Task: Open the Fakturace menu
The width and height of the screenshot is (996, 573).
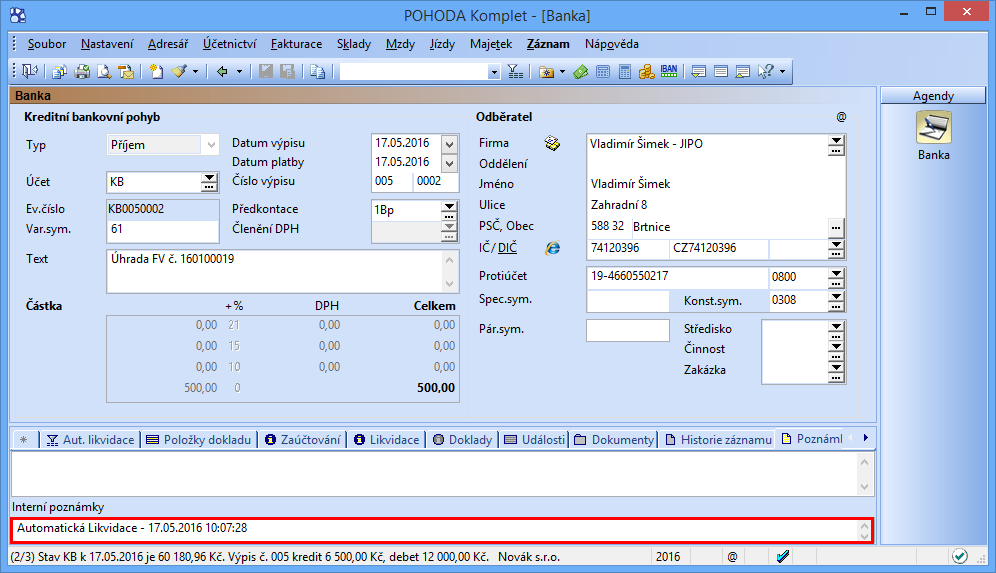Action: (x=296, y=44)
